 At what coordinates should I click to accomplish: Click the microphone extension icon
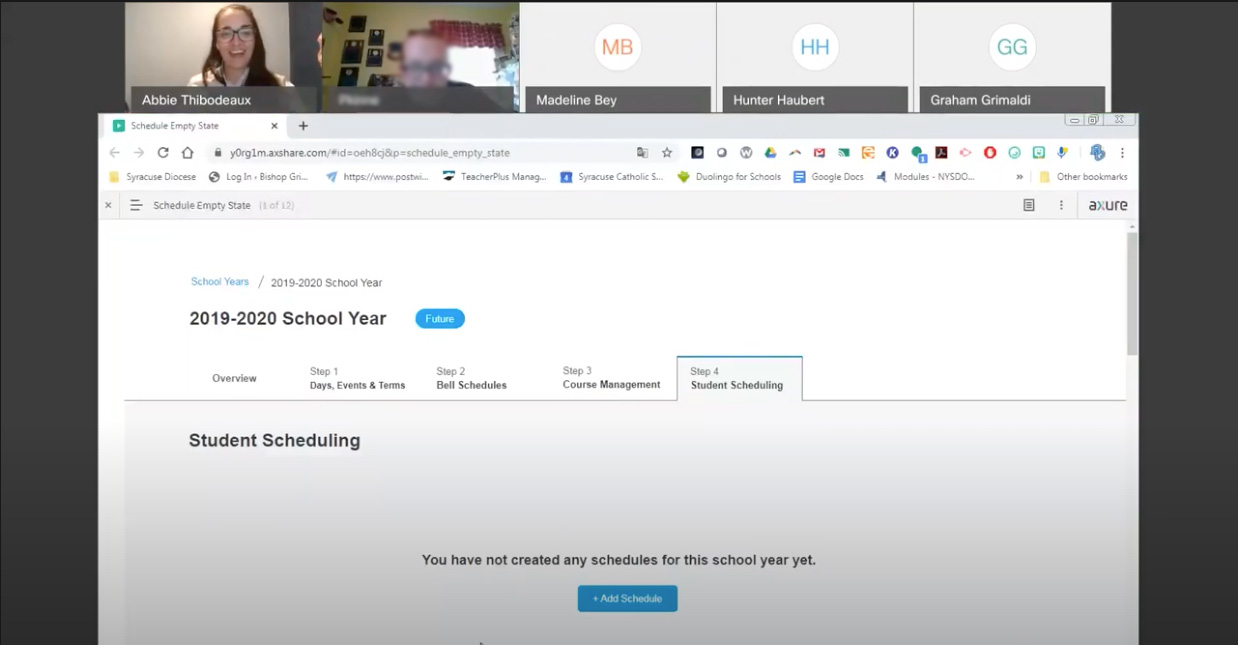point(1062,153)
